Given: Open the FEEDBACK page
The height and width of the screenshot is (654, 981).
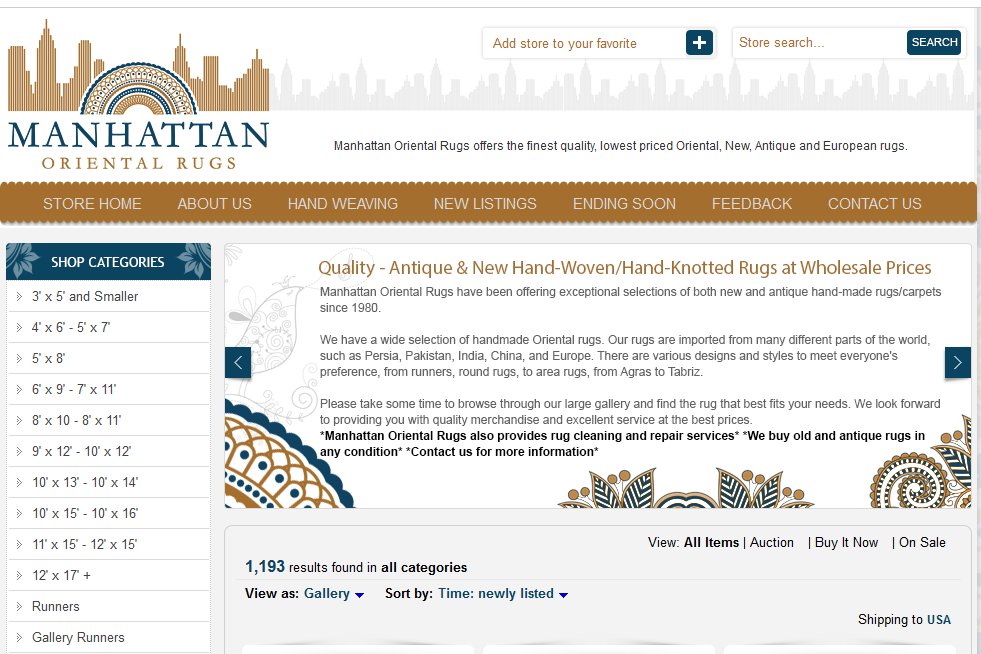Looking at the screenshot, I should 752,204.
